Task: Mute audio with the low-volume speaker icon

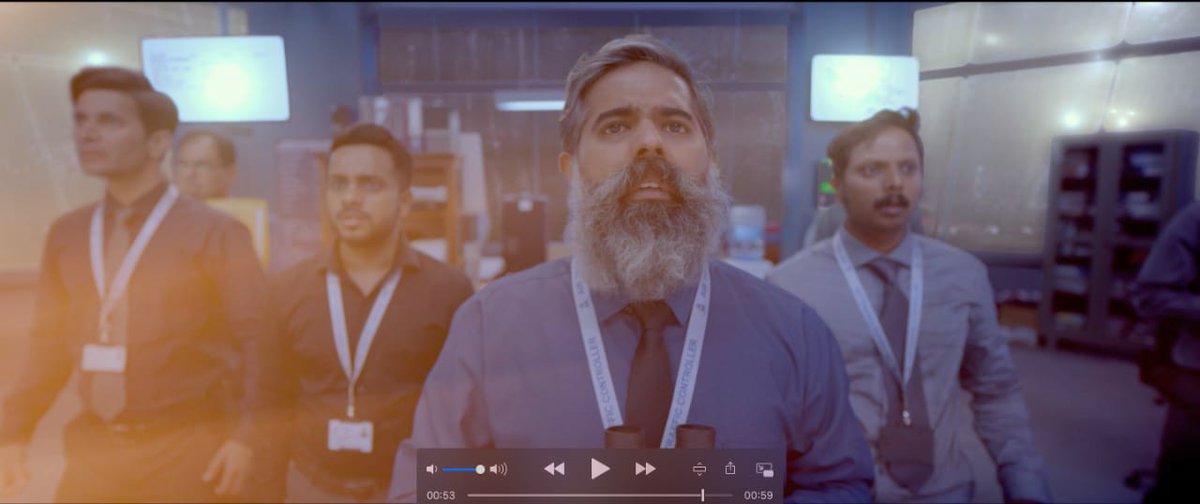Action: 432,469
